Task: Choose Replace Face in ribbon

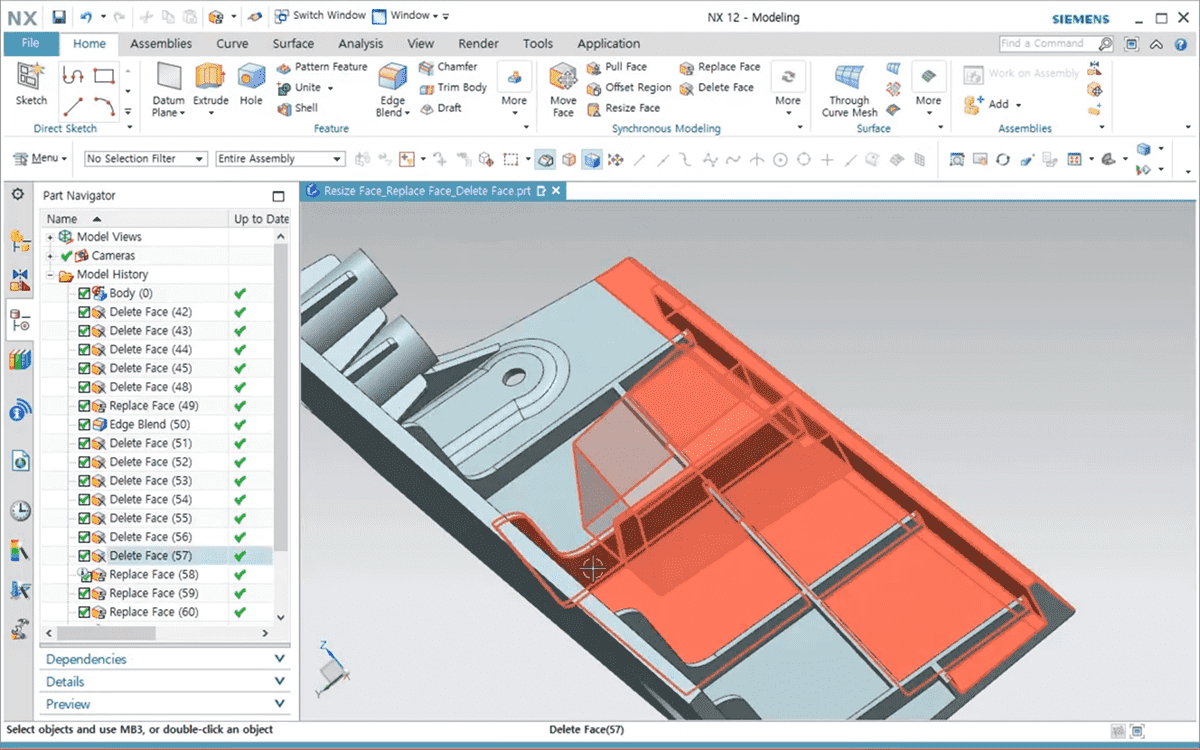Action: pos(720,67)
